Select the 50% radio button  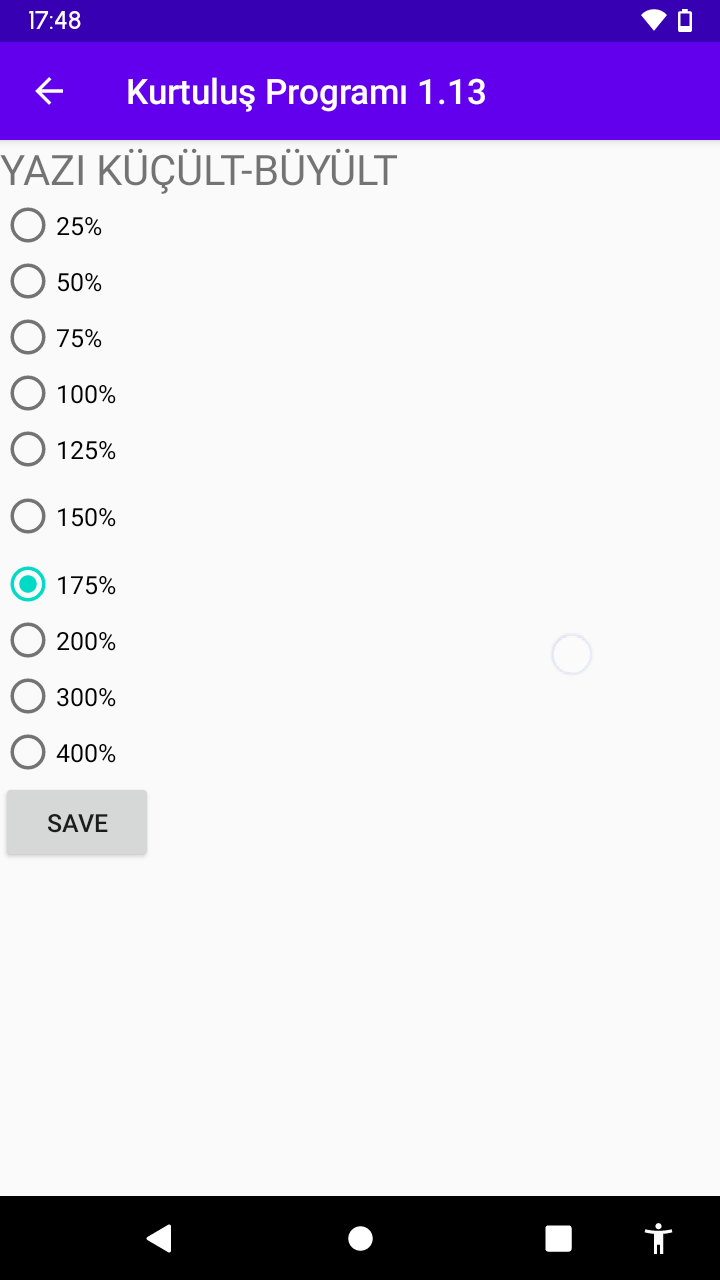click(x=28, y=282)
